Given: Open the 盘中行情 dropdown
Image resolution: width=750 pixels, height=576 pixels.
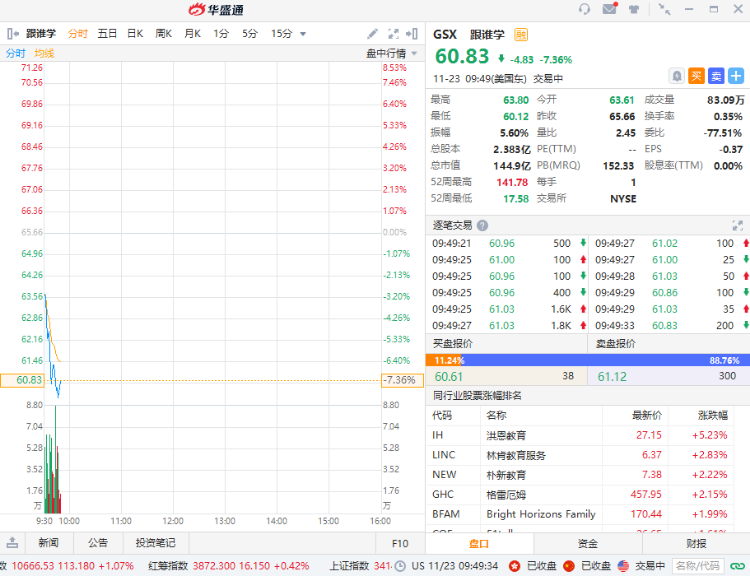Looking at the screenshot, I should (x=391, y=53).
